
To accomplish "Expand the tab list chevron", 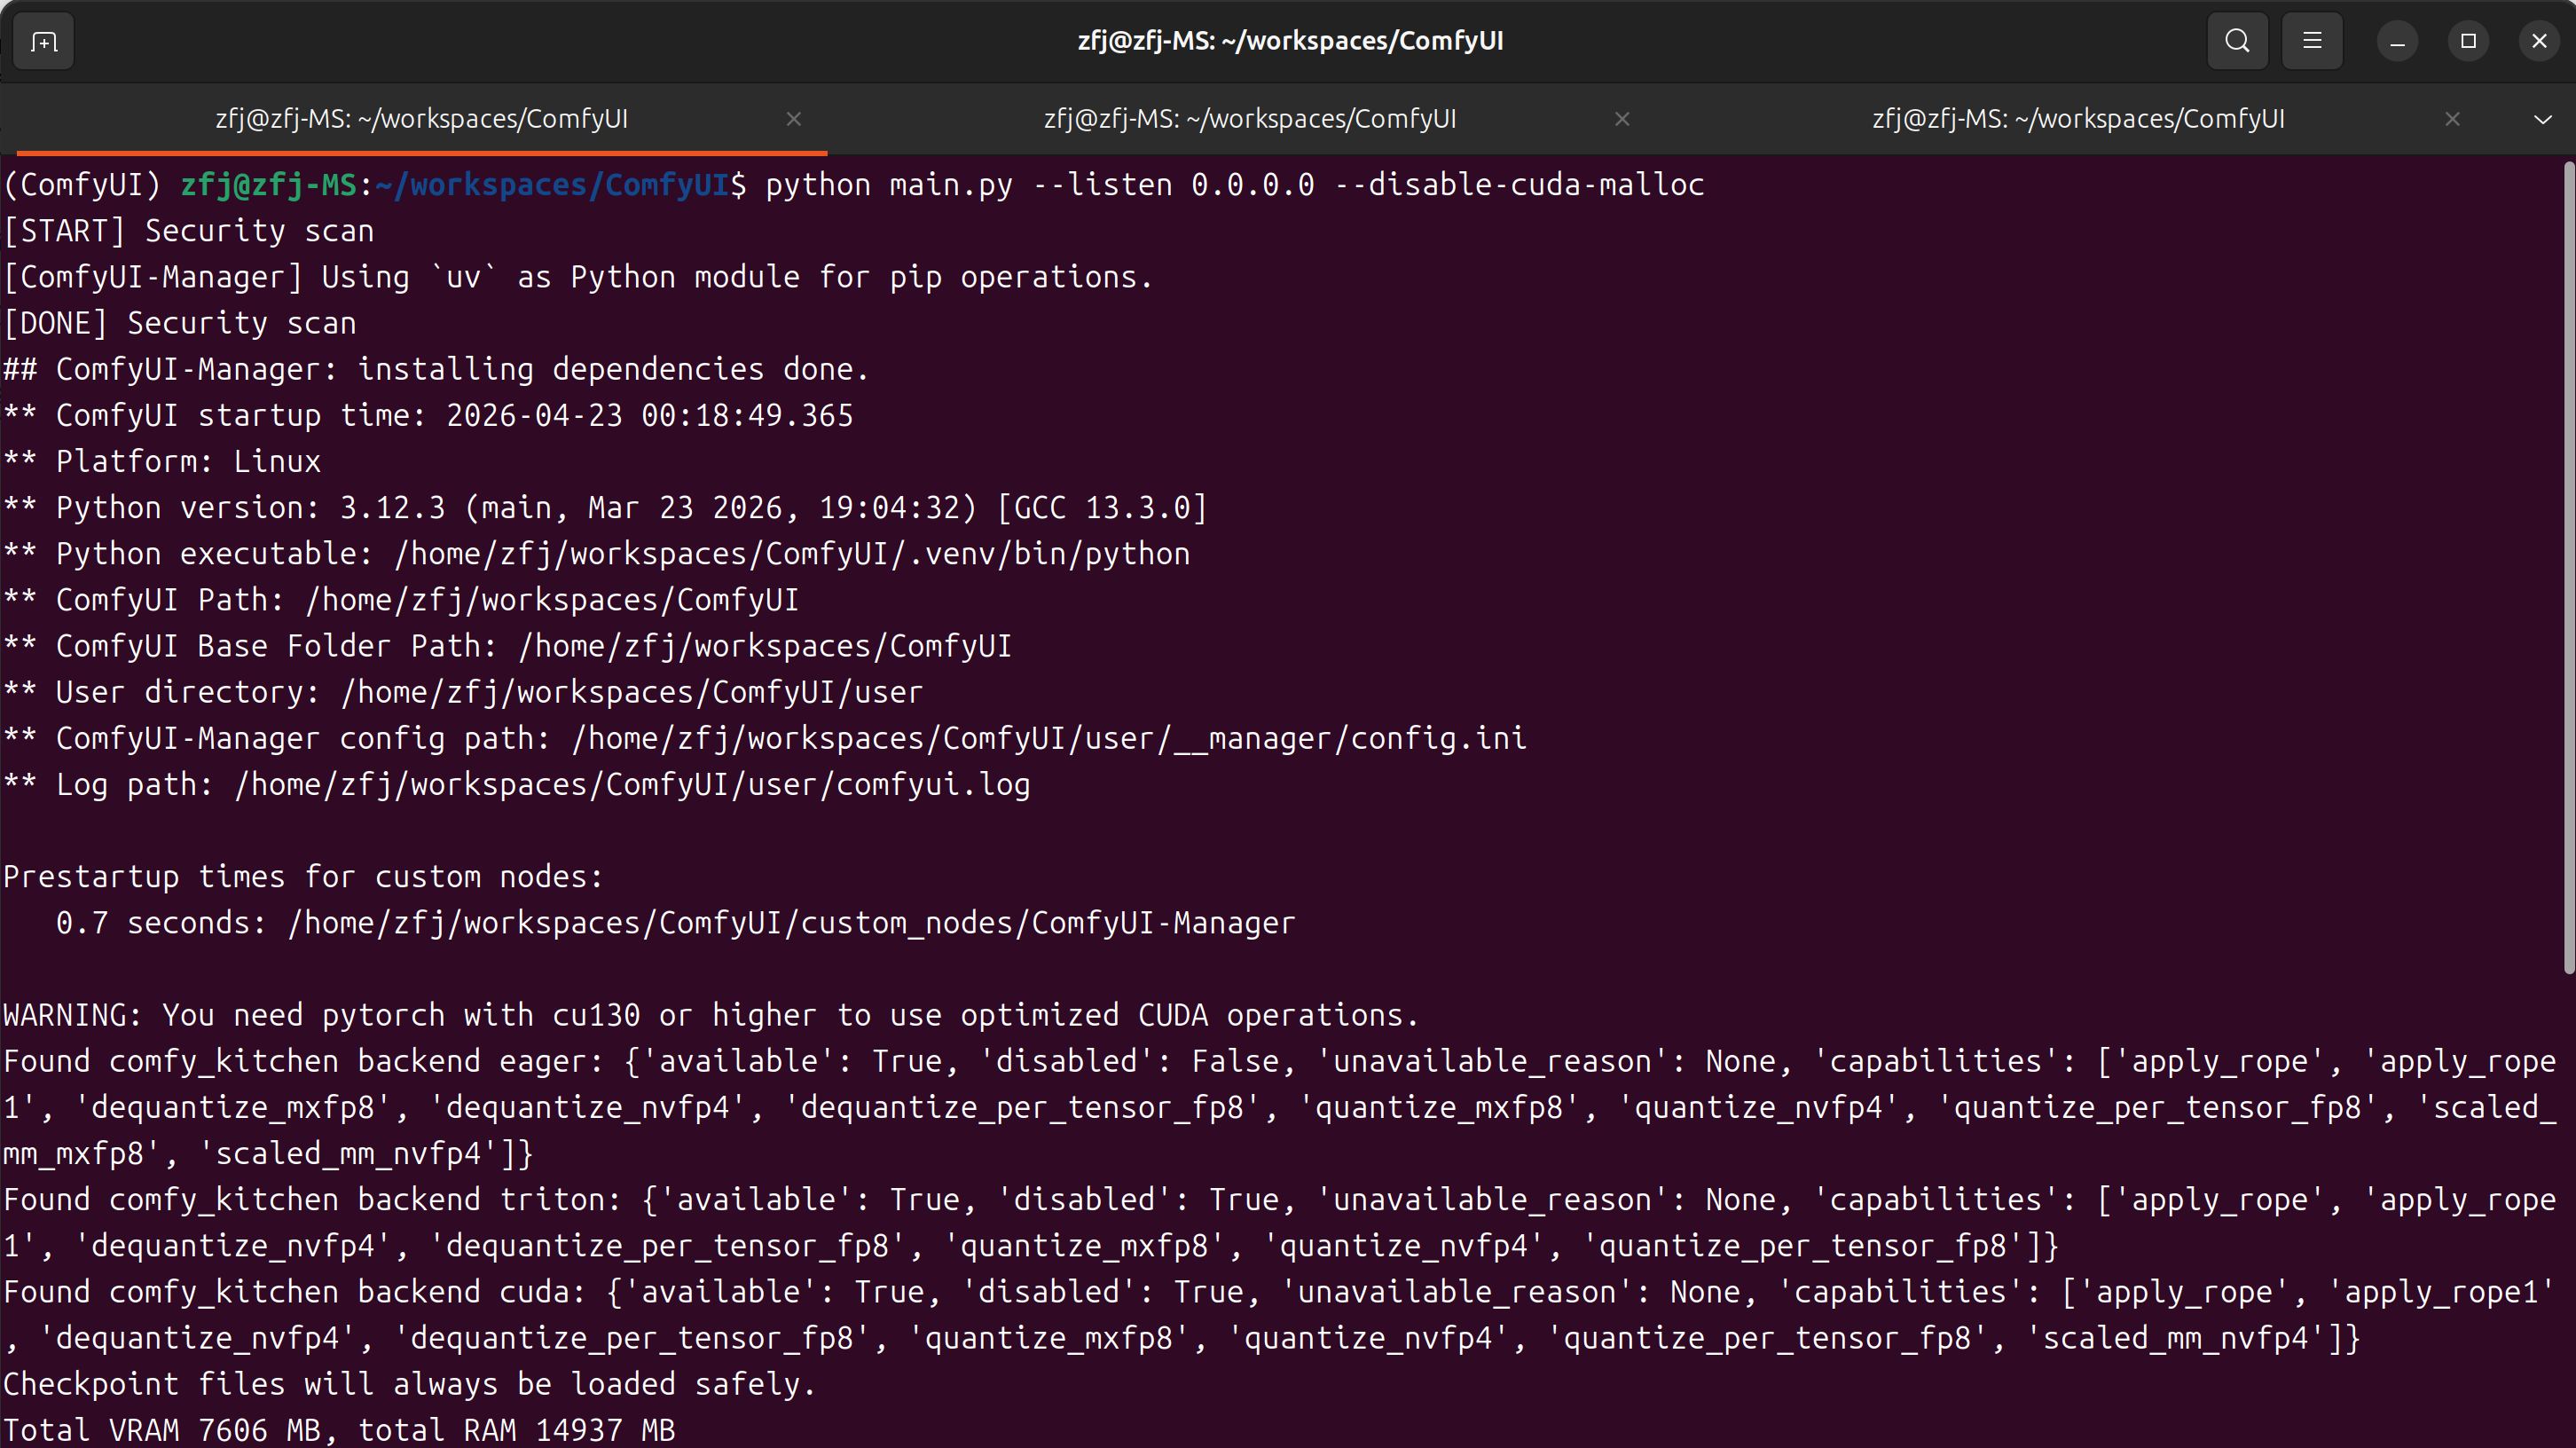I will [2542, 119].
